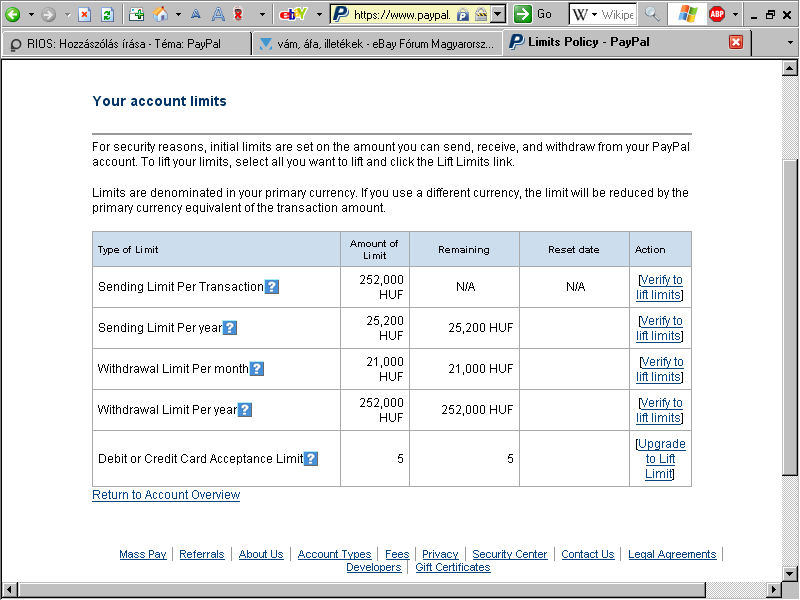This screenshot has height=600, width=800.
Task: Click the Windows flag logo icon
Action: click(x=687, y=14)
